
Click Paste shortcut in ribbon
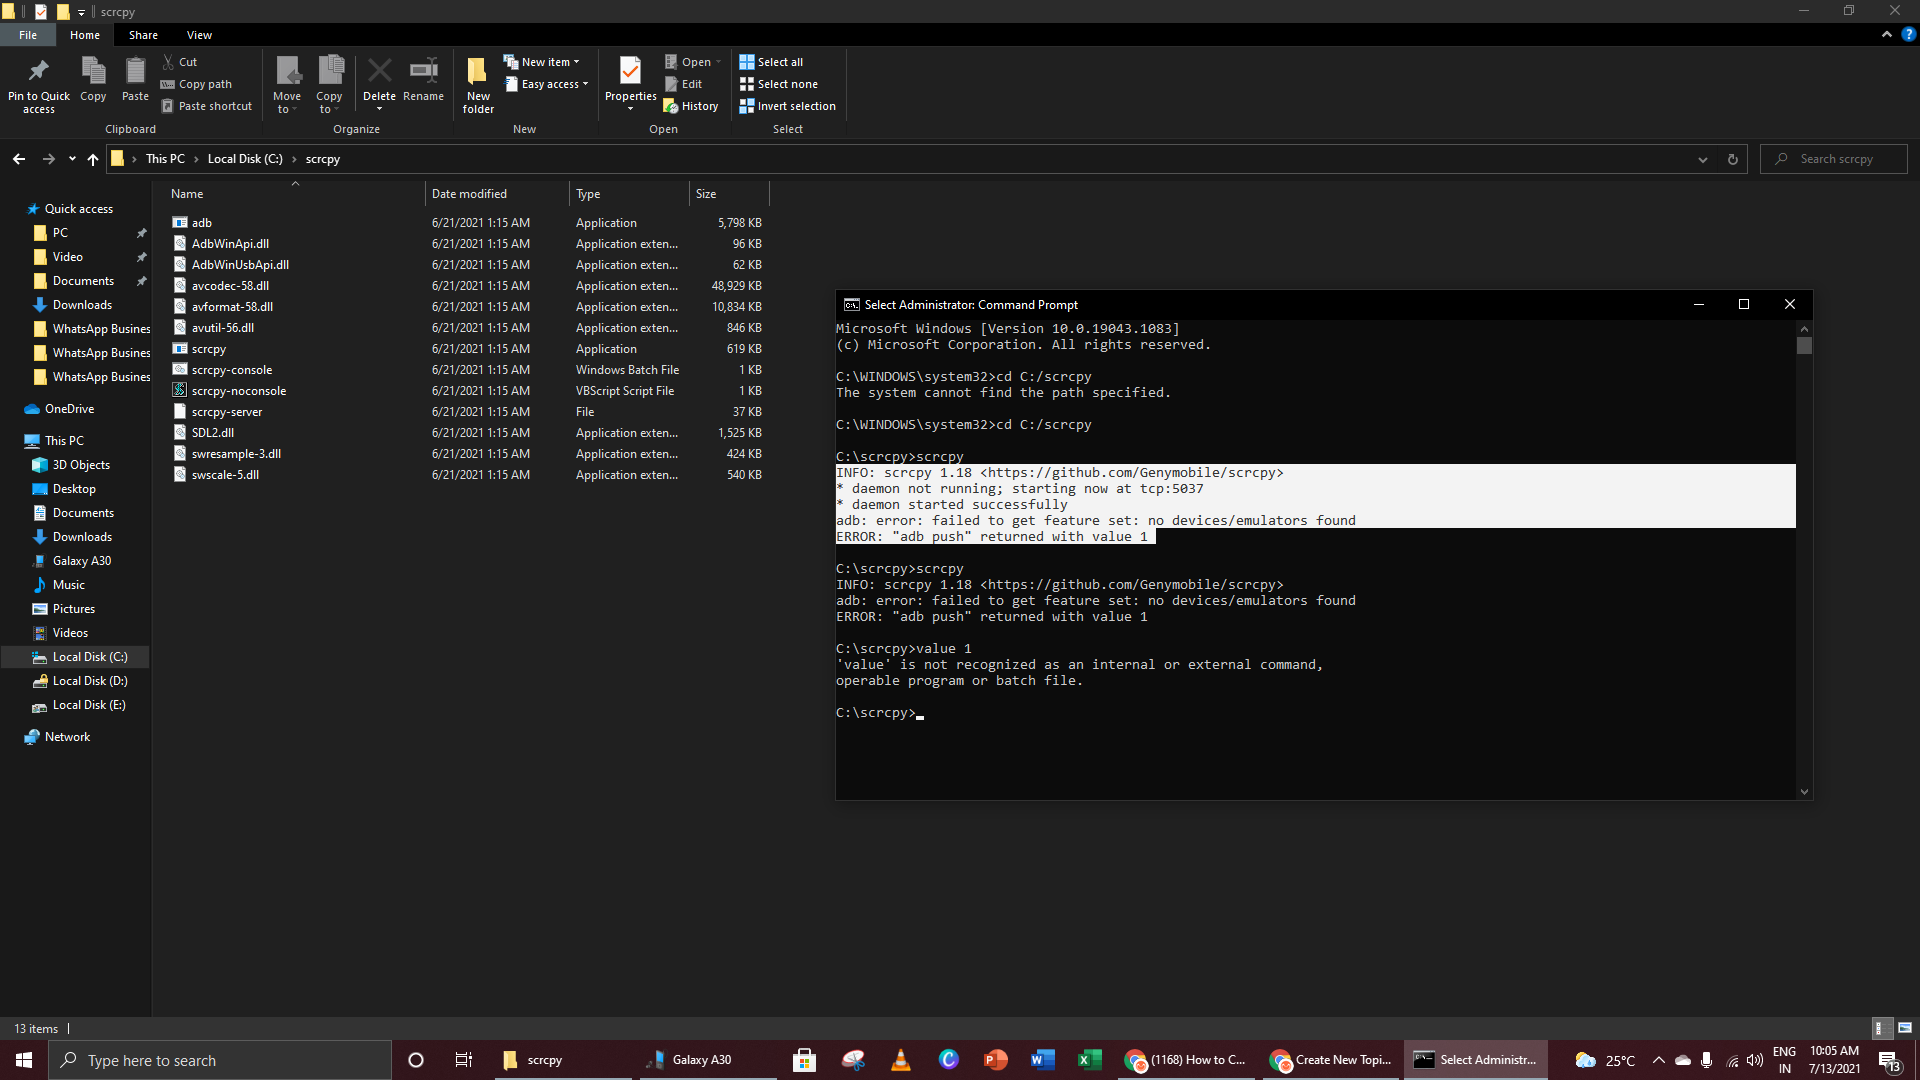coord(207,106)
